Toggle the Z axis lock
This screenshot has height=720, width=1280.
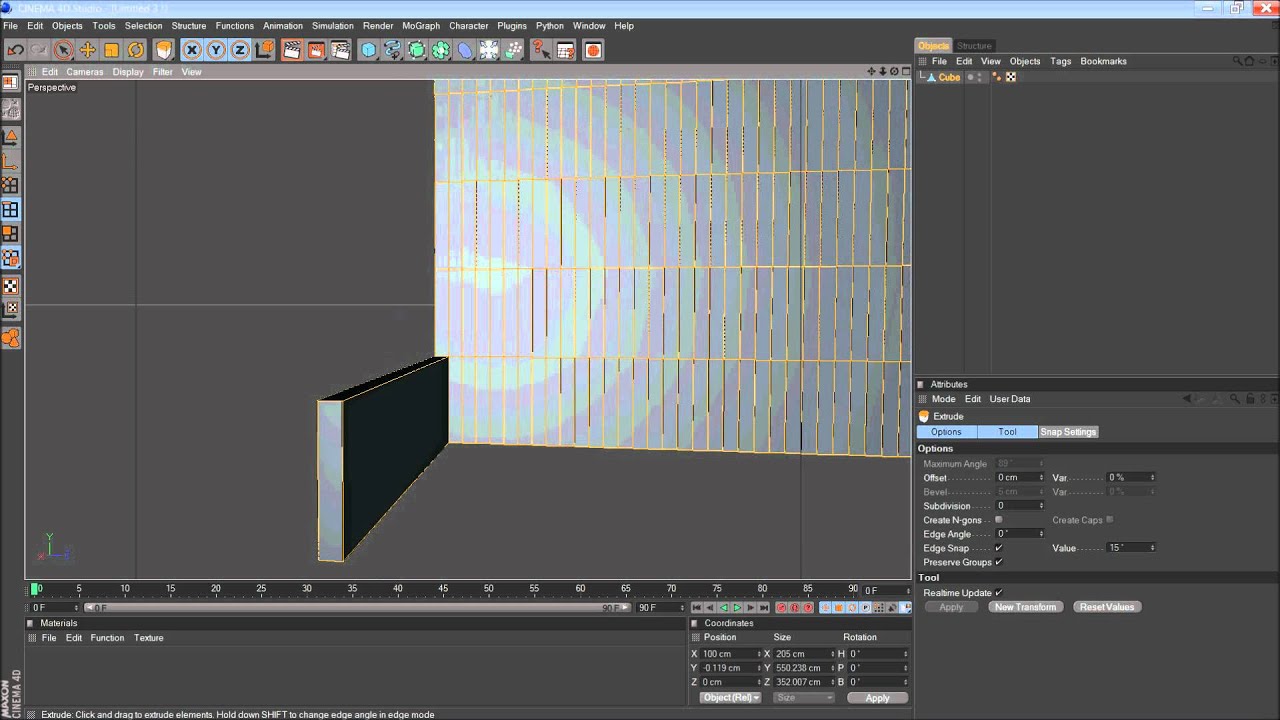click(x=240, y=50)
